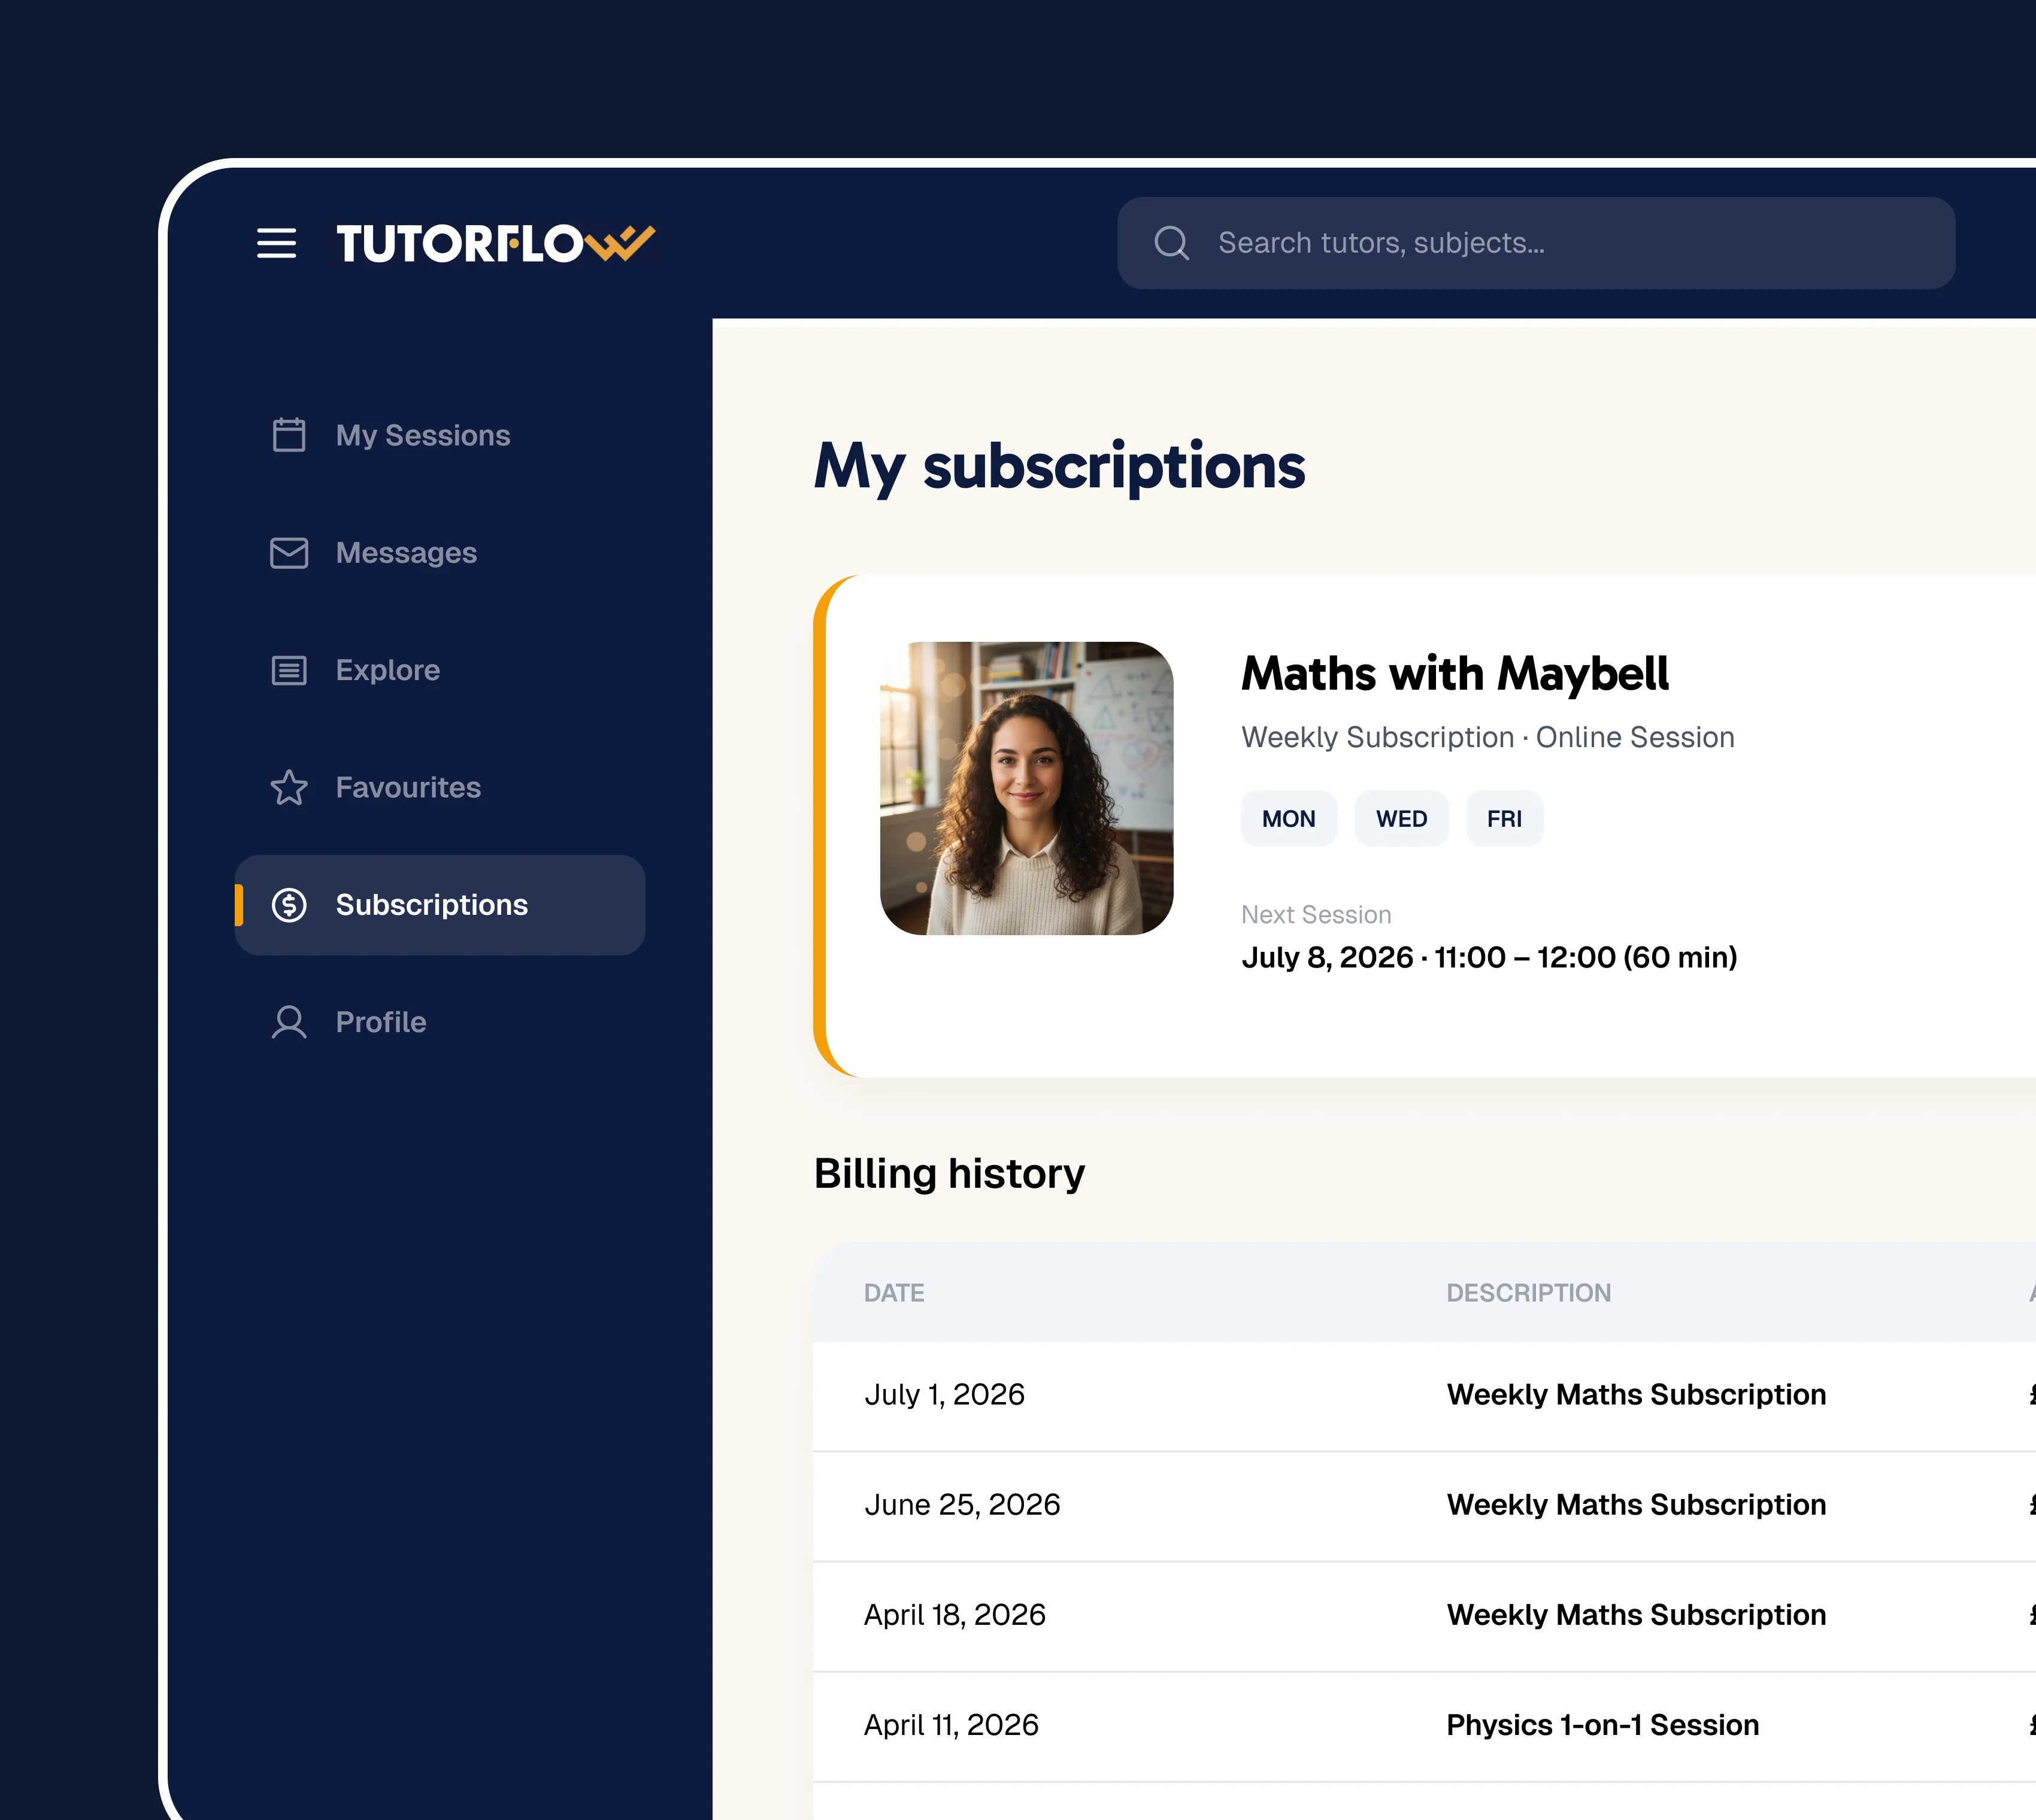Click the search magnifier icon
This screenshot has height=1820, width=2036.
coord(1171,243)
